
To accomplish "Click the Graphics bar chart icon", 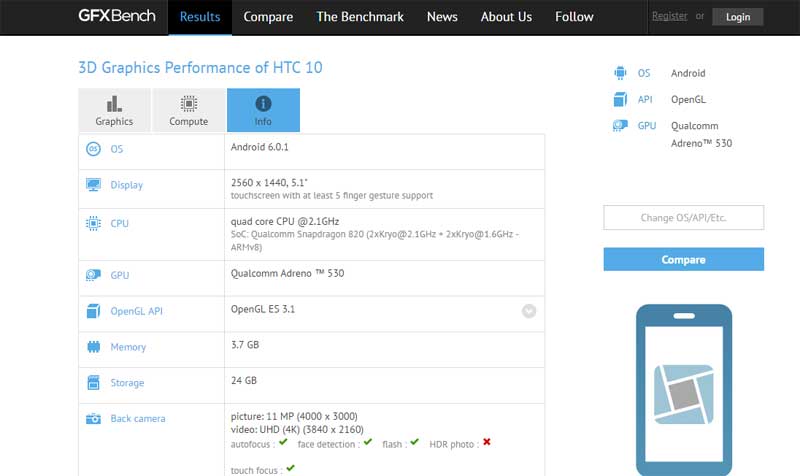I will [114, 104].
